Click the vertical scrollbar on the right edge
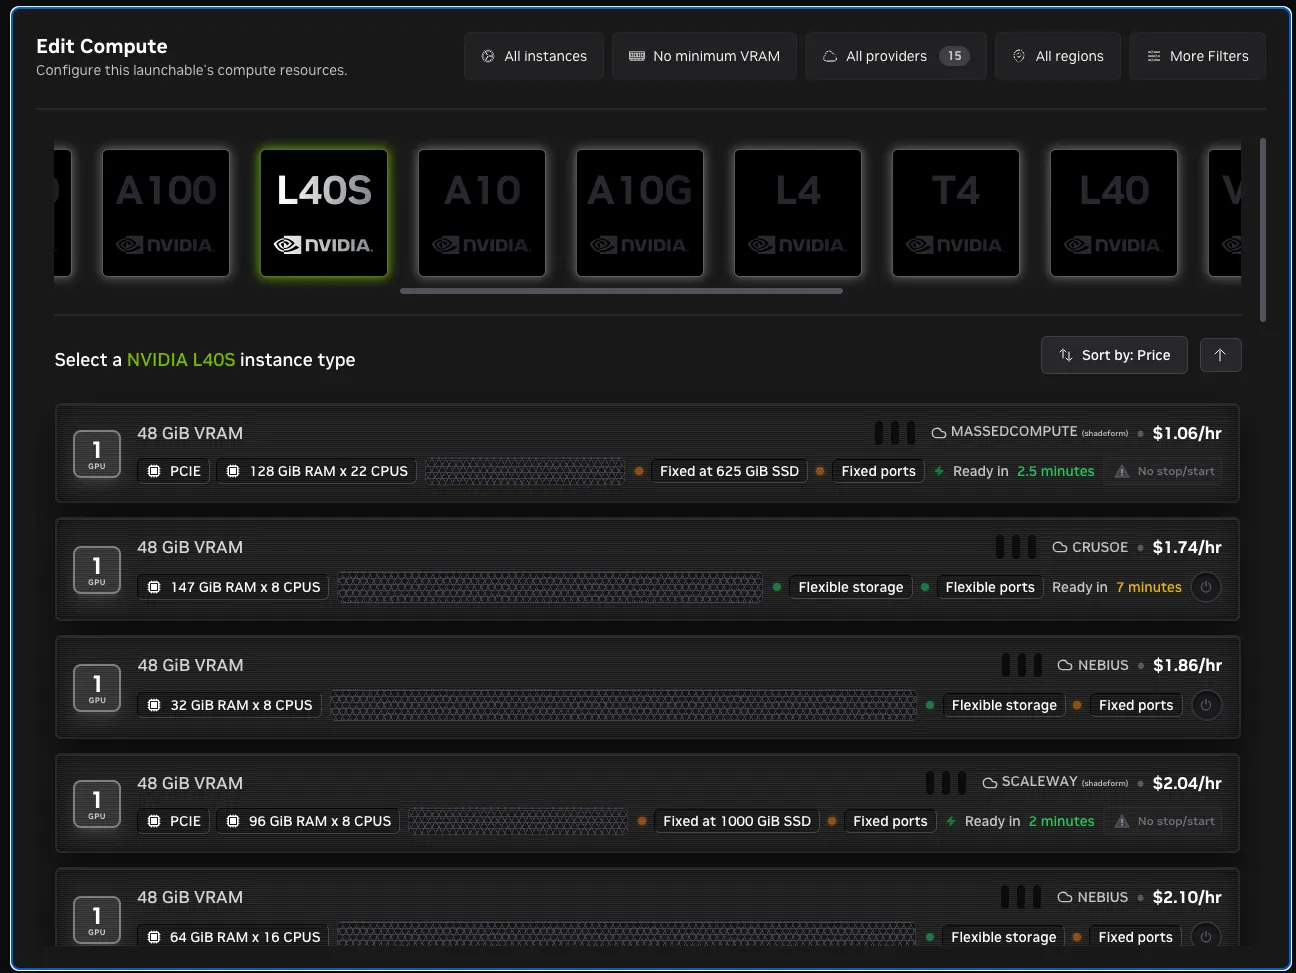This screenshot has width=1296, height=973. (x=1263, y=230)
